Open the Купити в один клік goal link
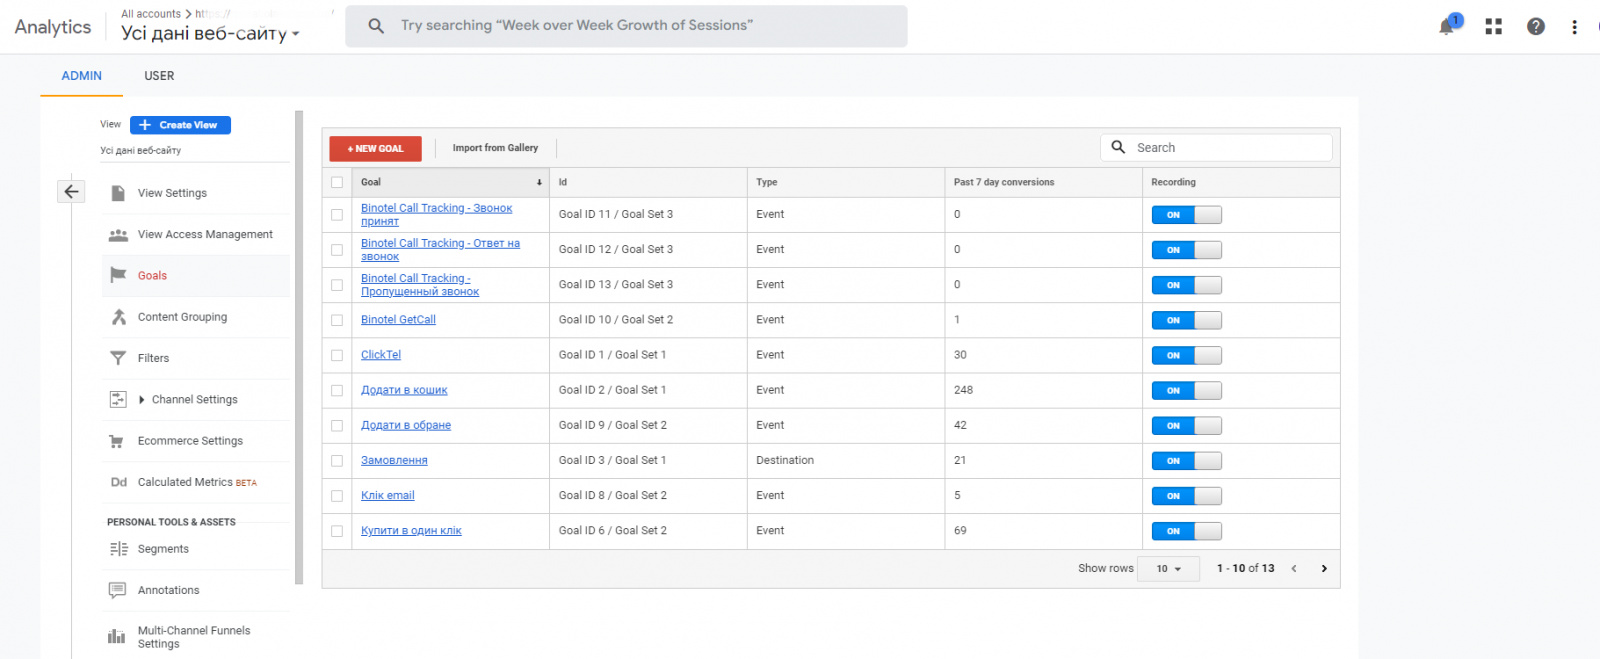The width and height of the screenshot is (1600, 659). tap(411, 531)
